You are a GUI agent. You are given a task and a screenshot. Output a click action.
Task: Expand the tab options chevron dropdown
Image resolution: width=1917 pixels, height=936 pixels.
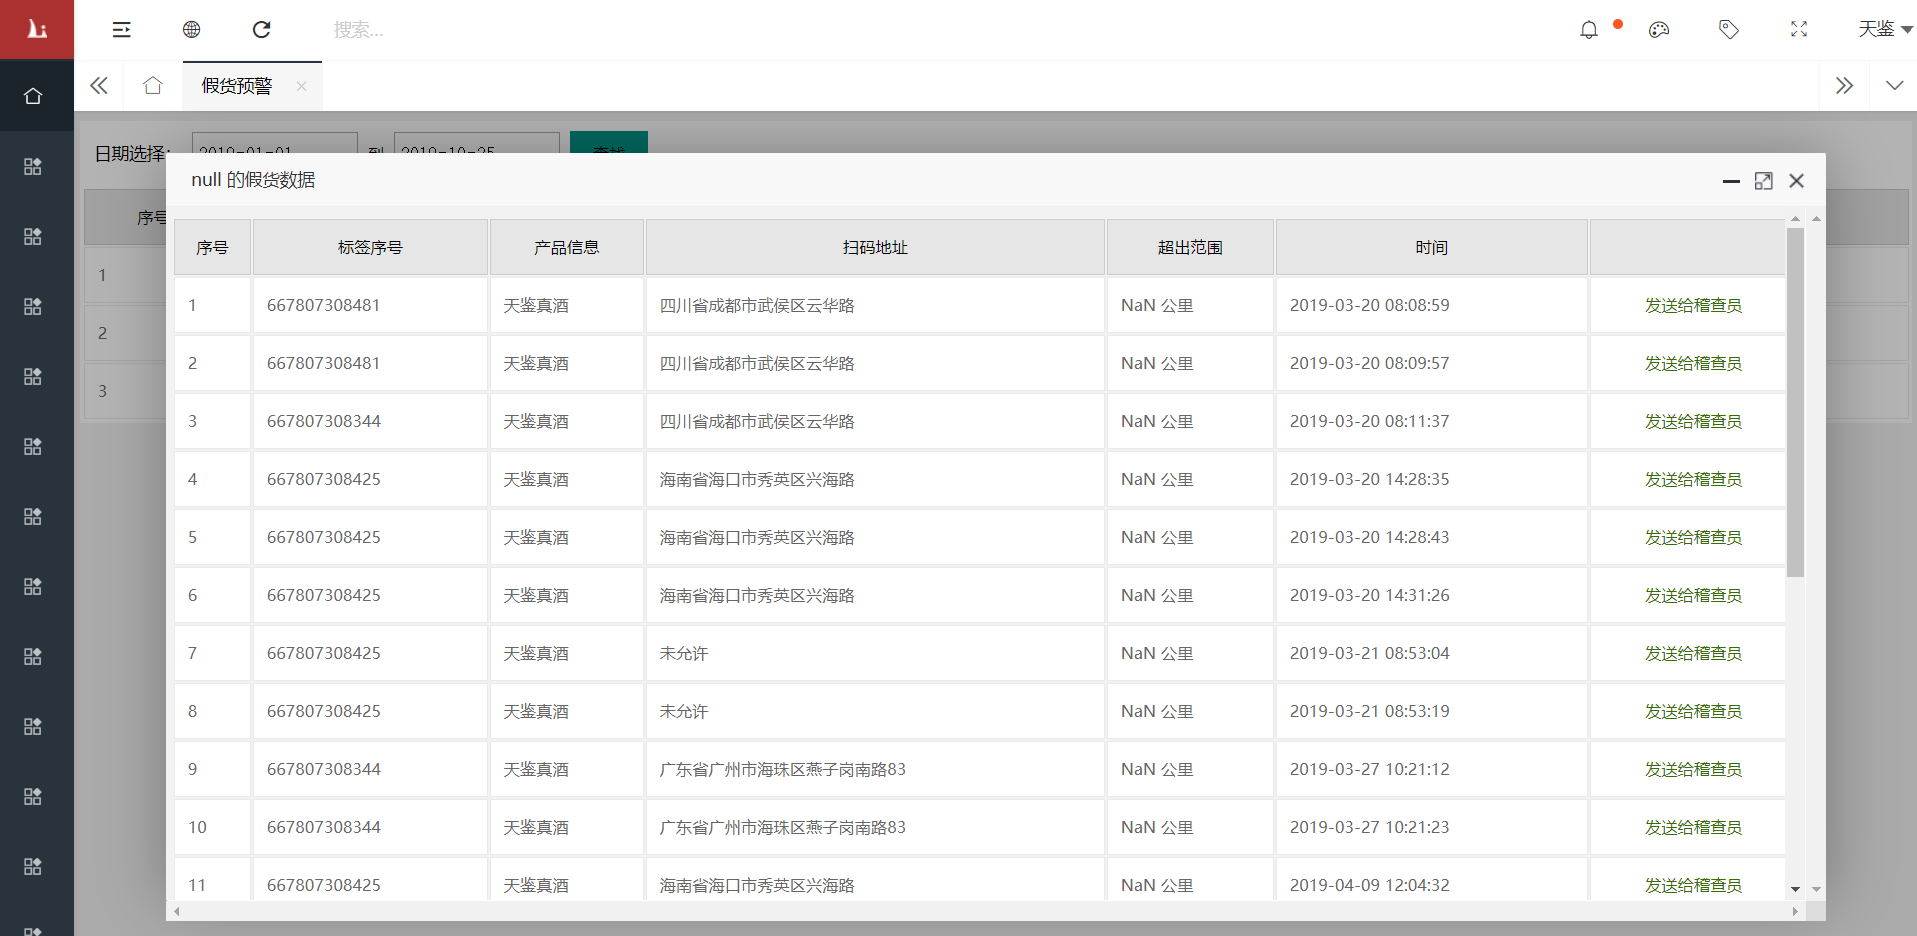(x=1894, y=86)
